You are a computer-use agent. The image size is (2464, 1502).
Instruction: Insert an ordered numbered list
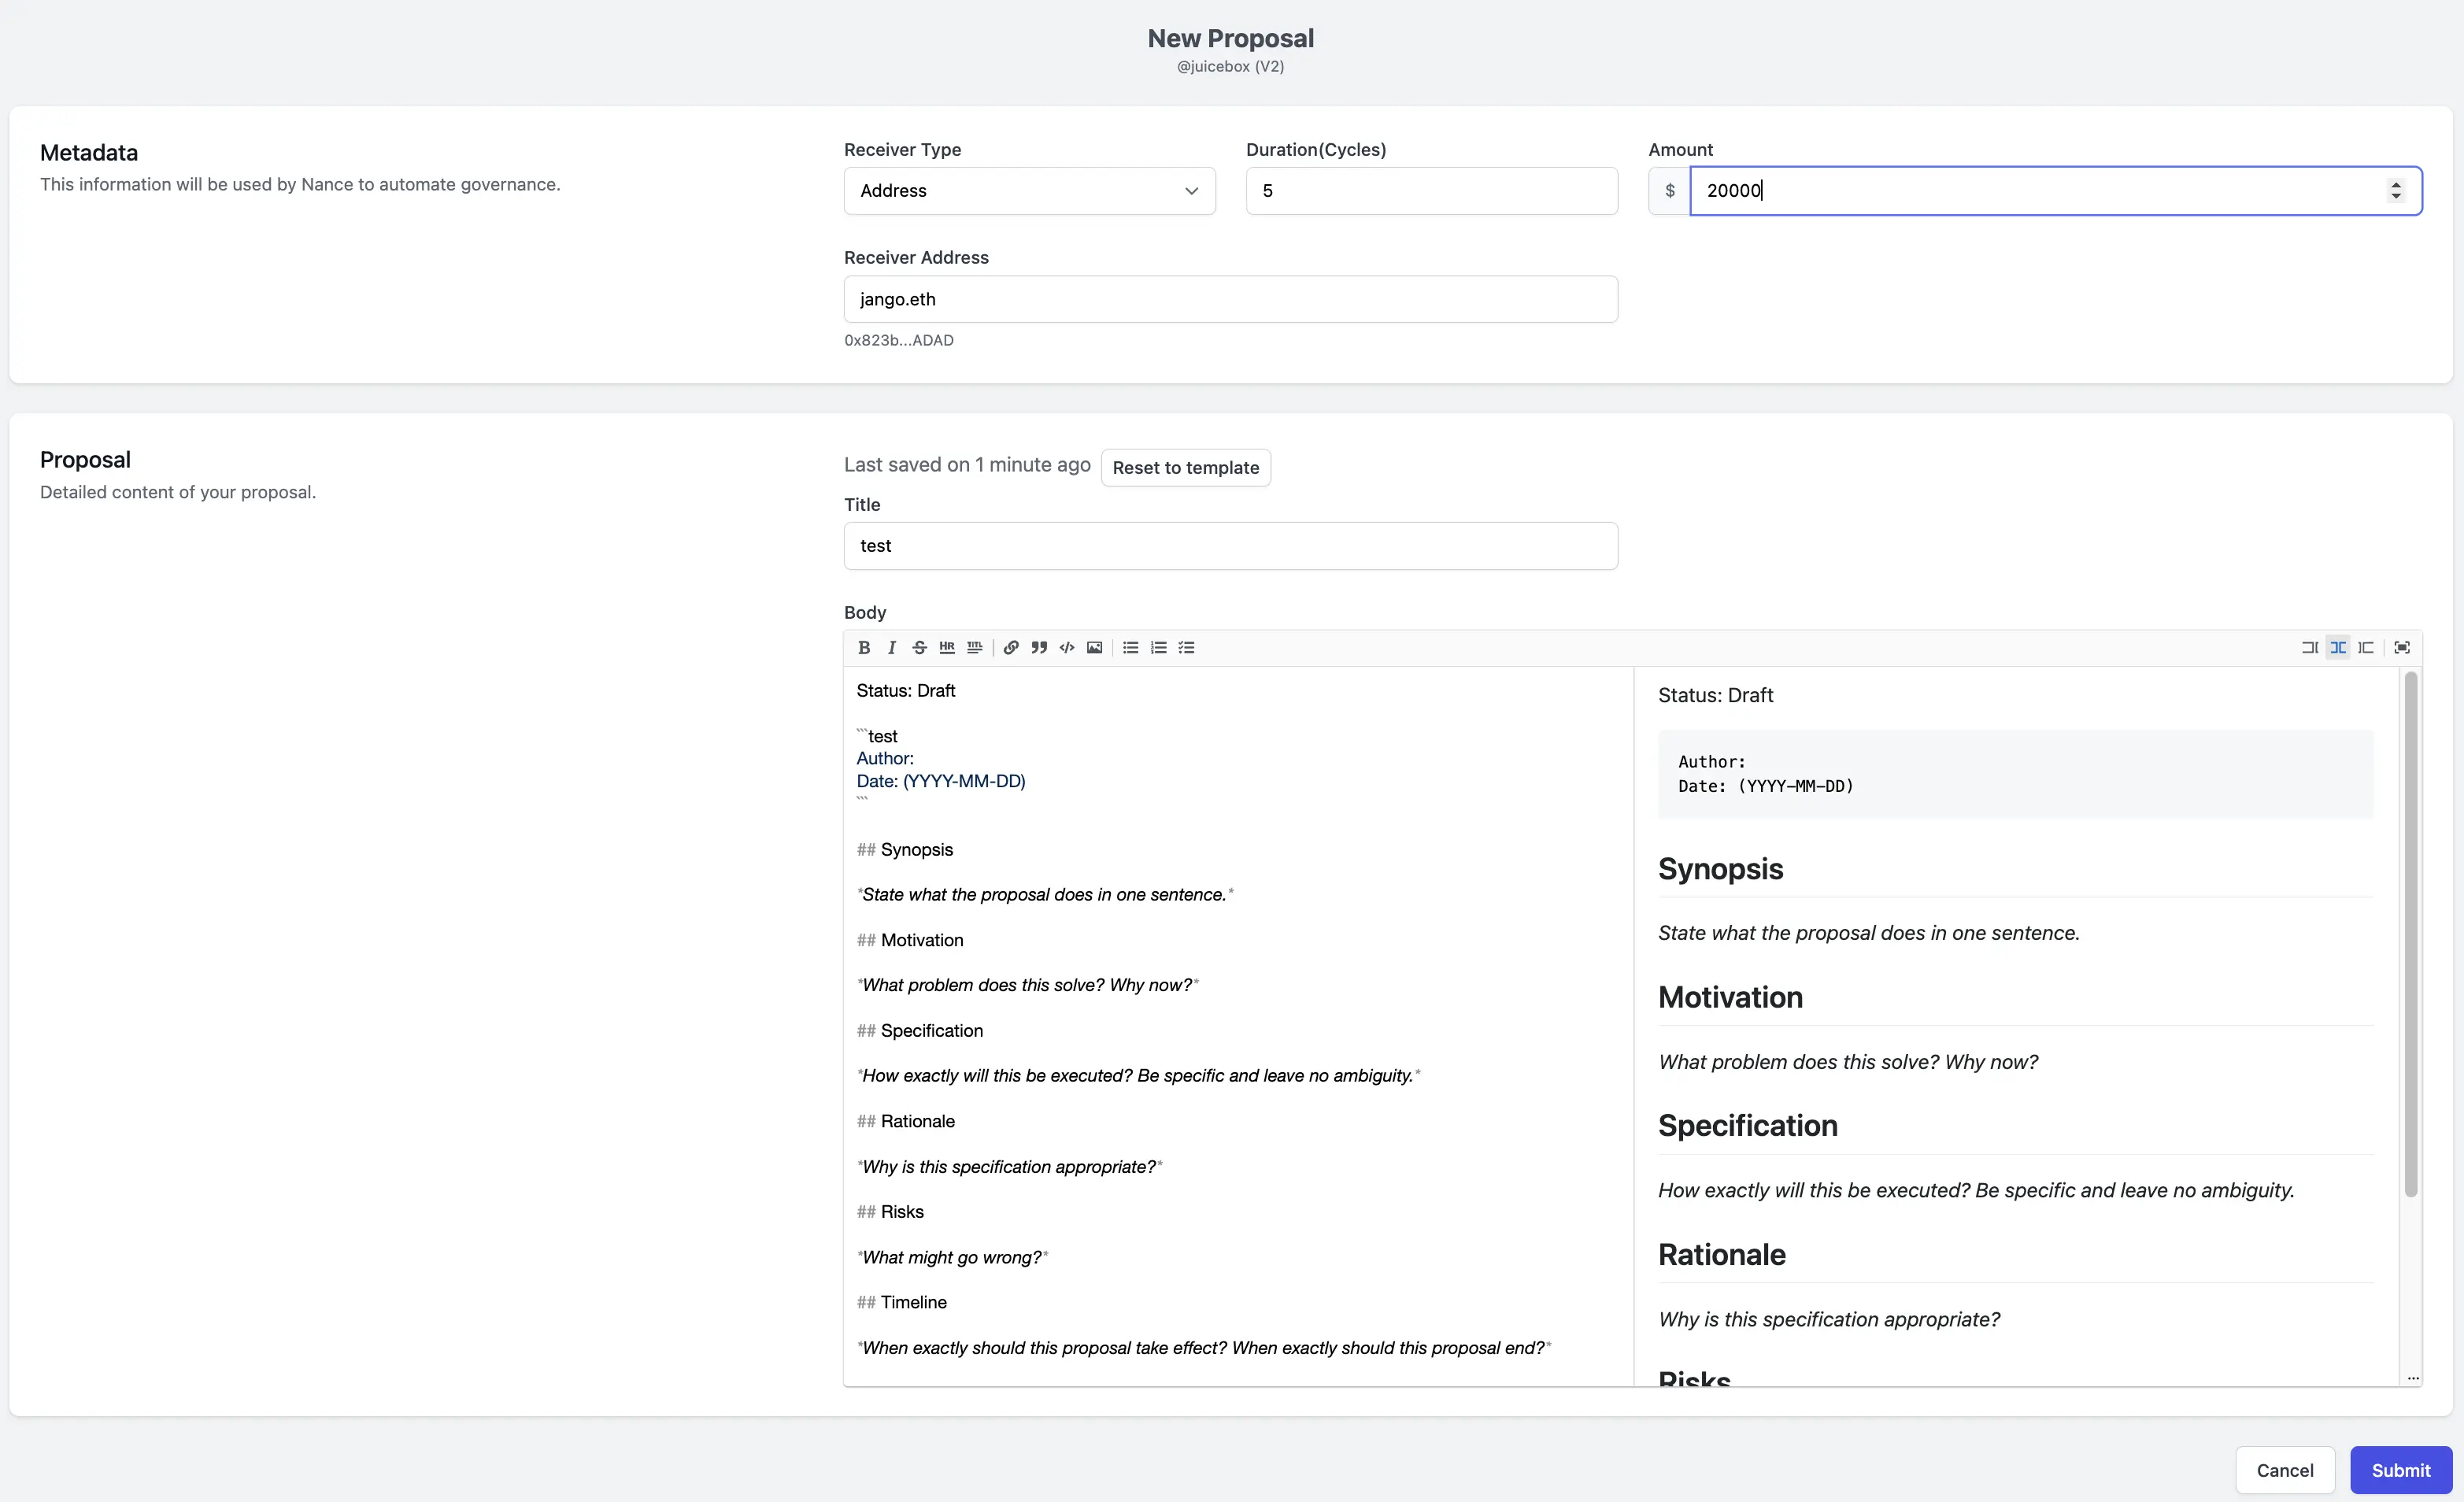point(1158,648)
